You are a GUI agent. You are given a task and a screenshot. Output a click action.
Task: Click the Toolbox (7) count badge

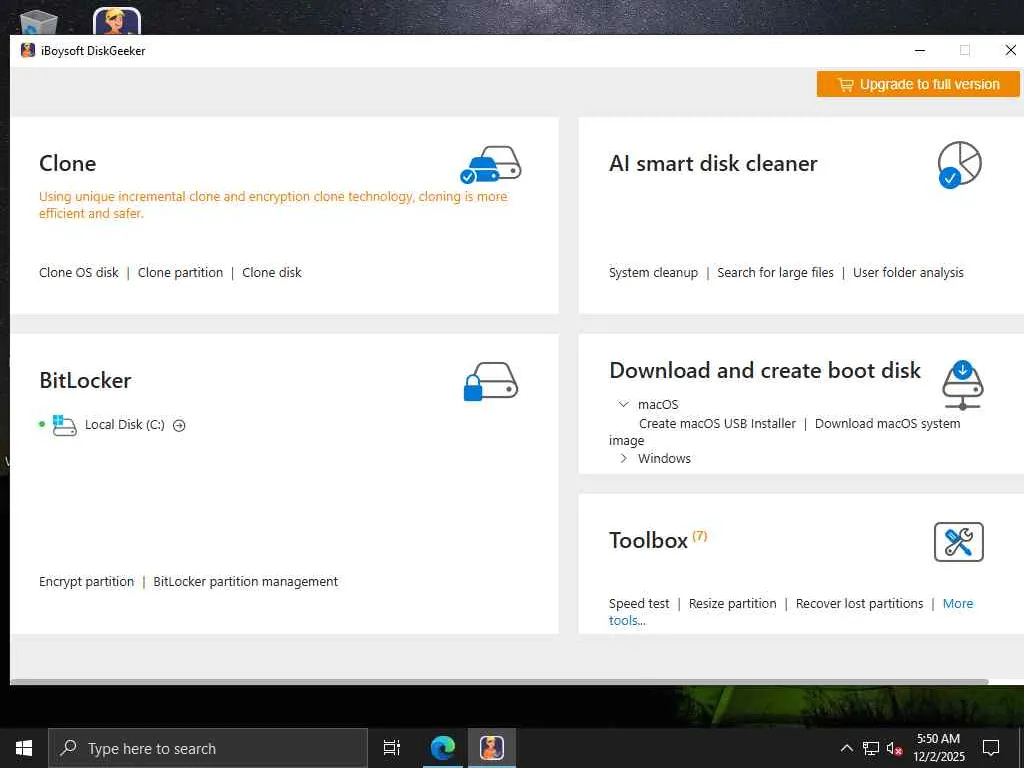[x=699, y=536]
